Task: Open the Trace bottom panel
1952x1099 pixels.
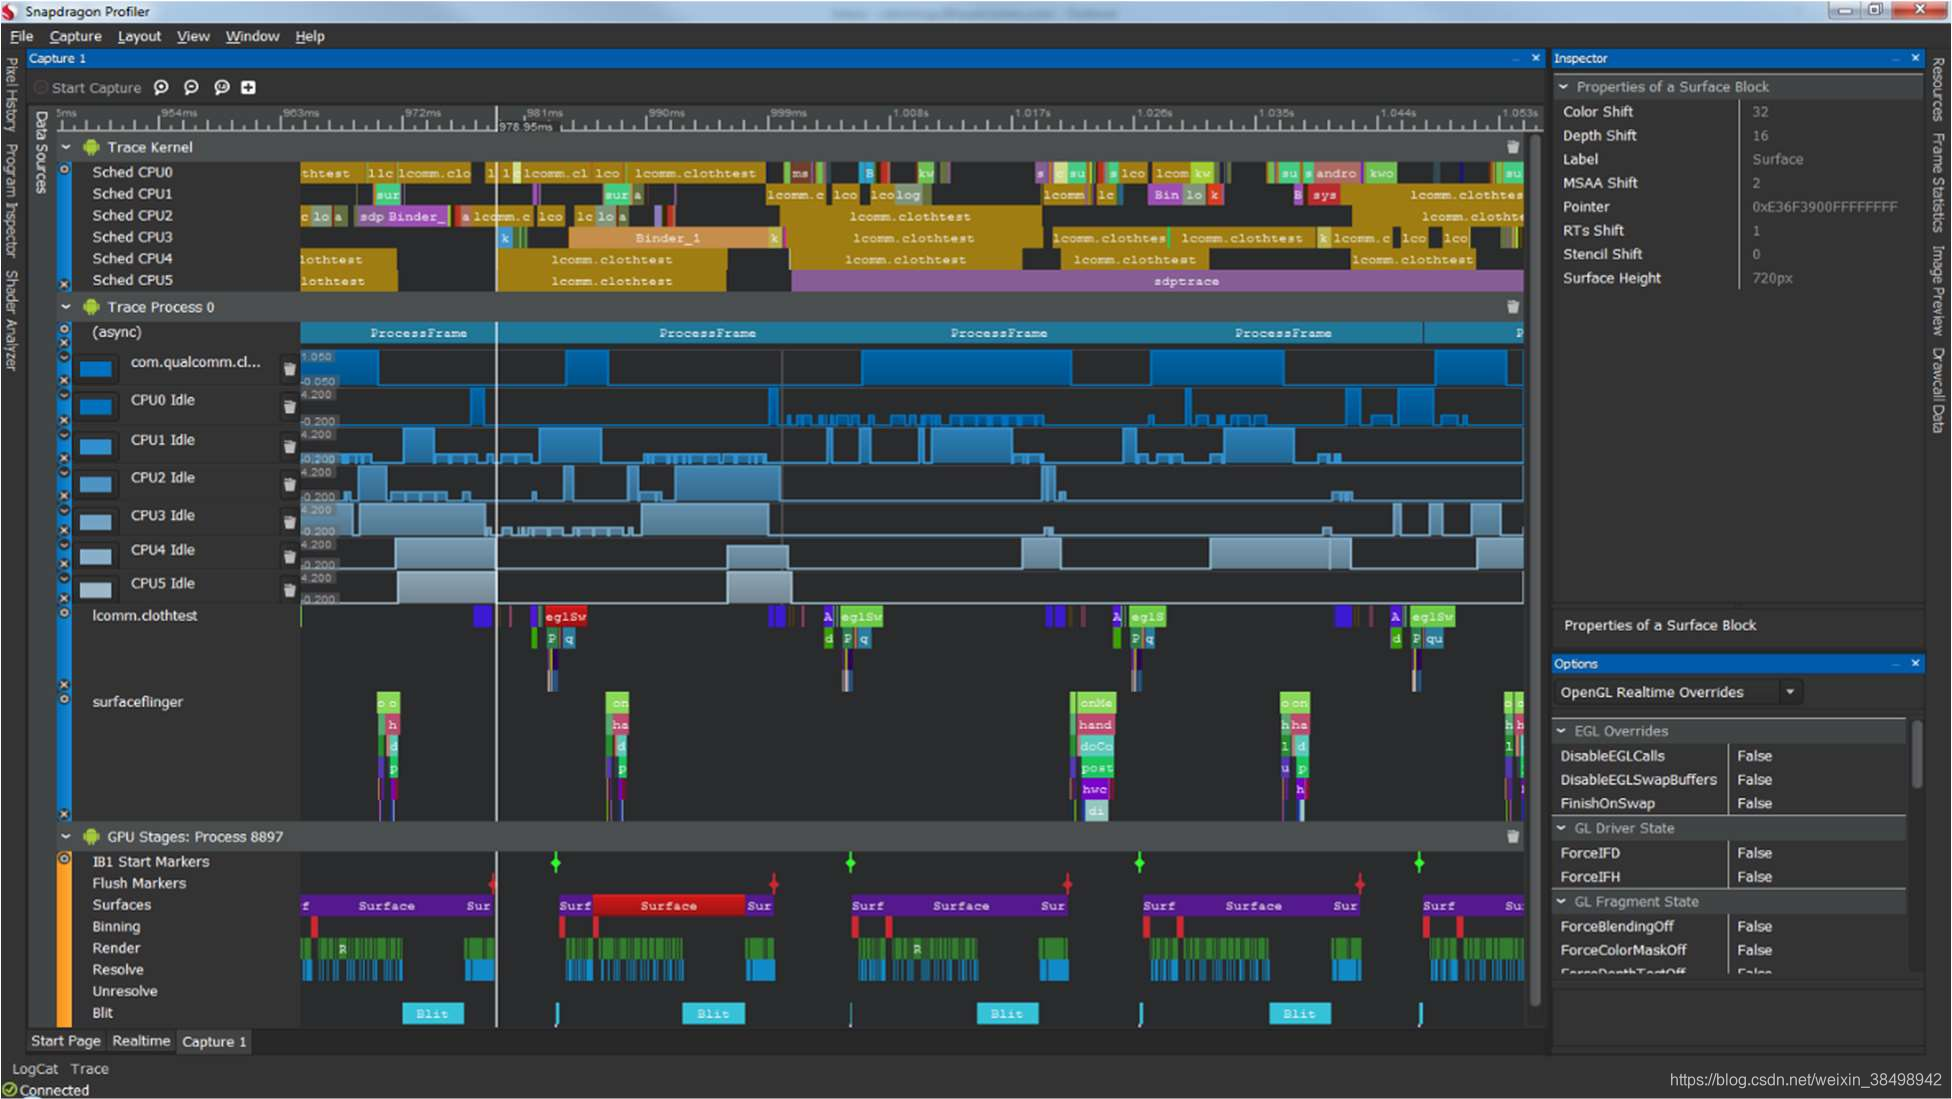Action: tap(89, 1069)
